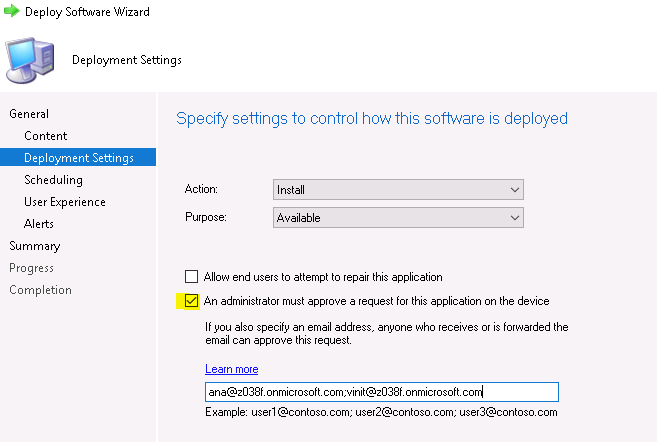657x442 pixels.
Task: Switch to the Alerts step
Action: point(39,224)
